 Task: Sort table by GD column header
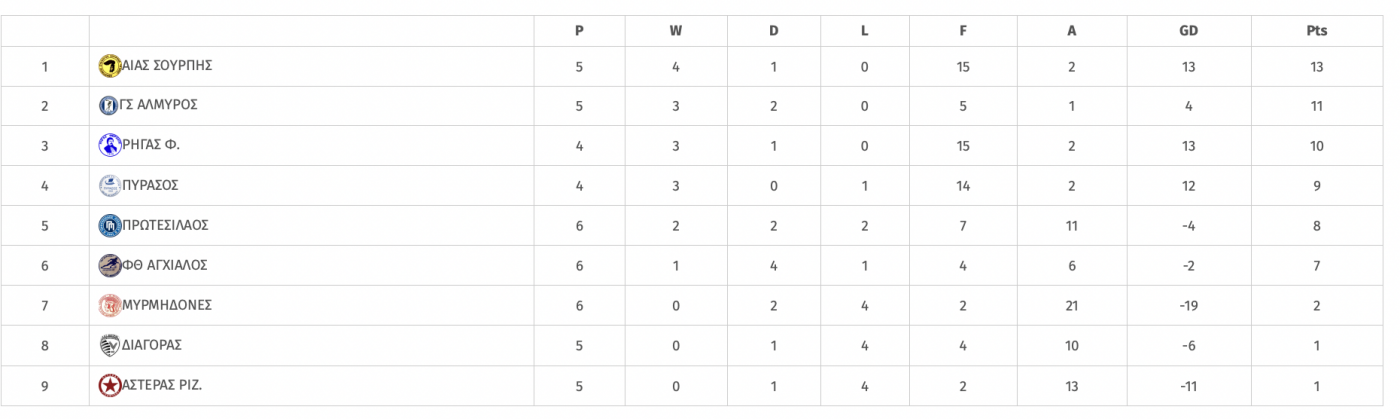1189,31
